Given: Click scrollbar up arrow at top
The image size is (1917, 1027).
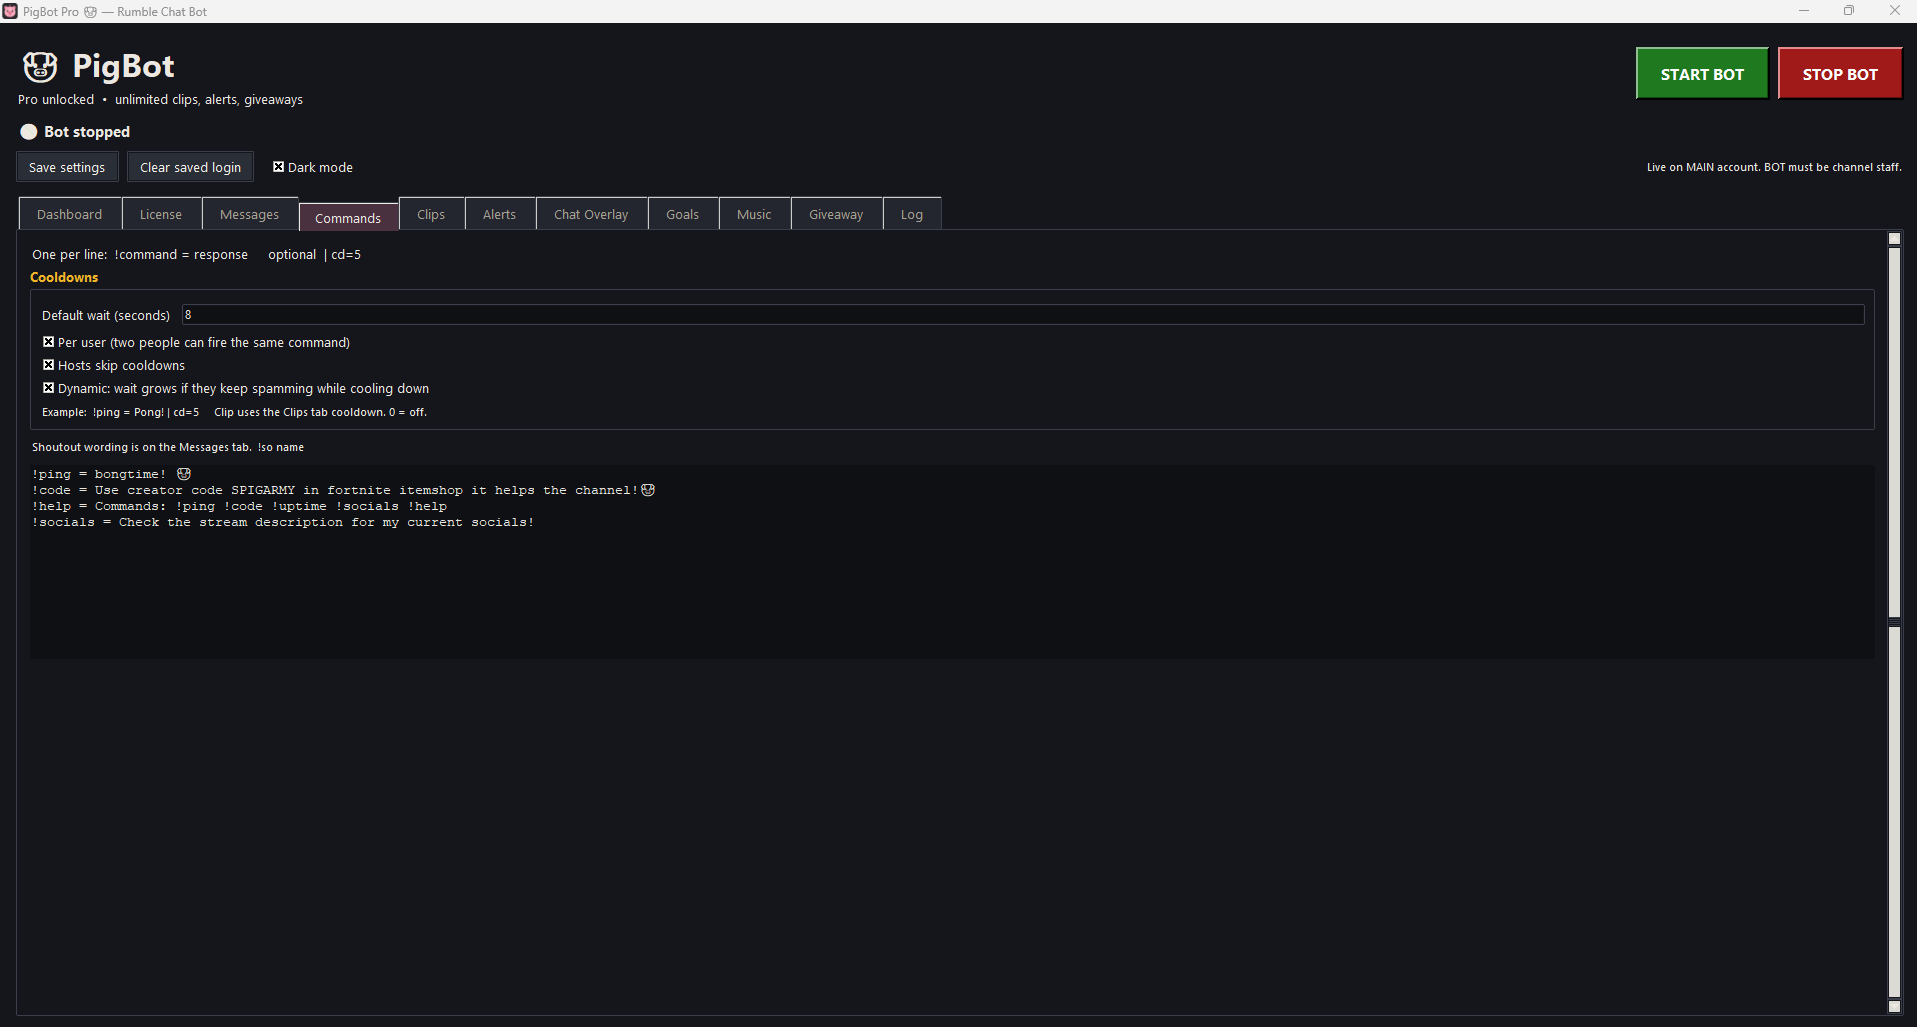Looking at the screenshot, I should tap(1894, 238).
